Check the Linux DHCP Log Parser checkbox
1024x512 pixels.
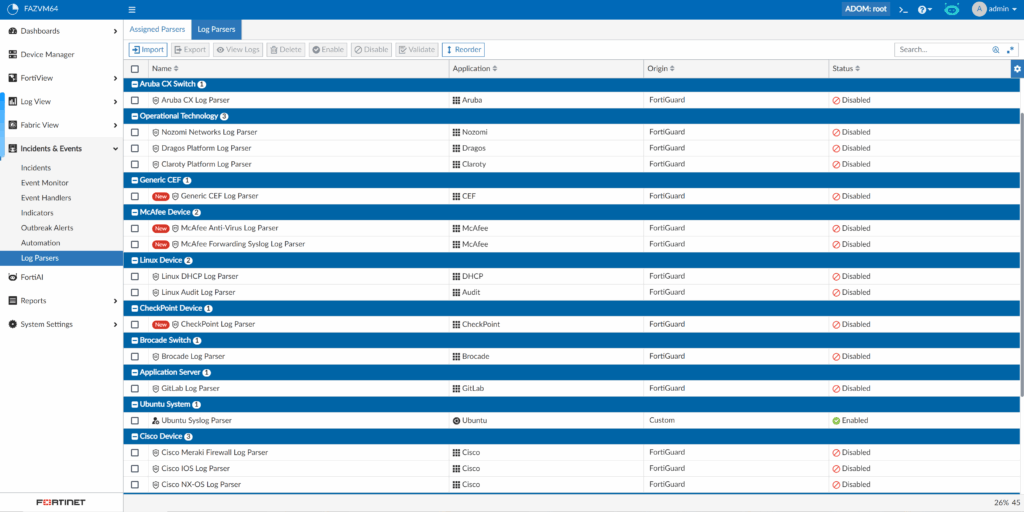(x=135, y=276)
